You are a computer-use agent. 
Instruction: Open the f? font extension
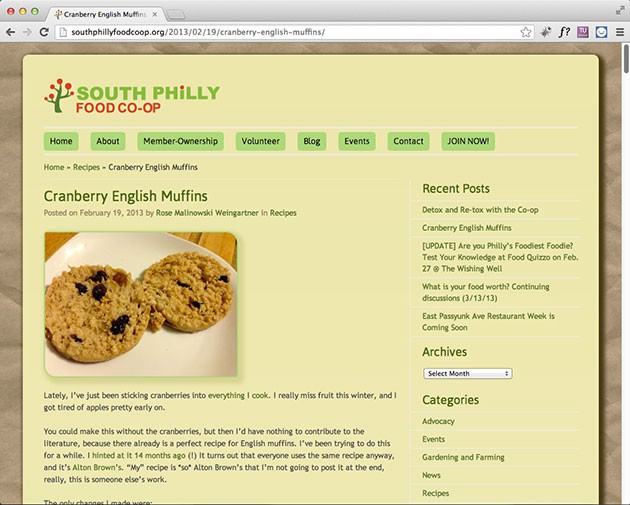click(x=564, y=32)
